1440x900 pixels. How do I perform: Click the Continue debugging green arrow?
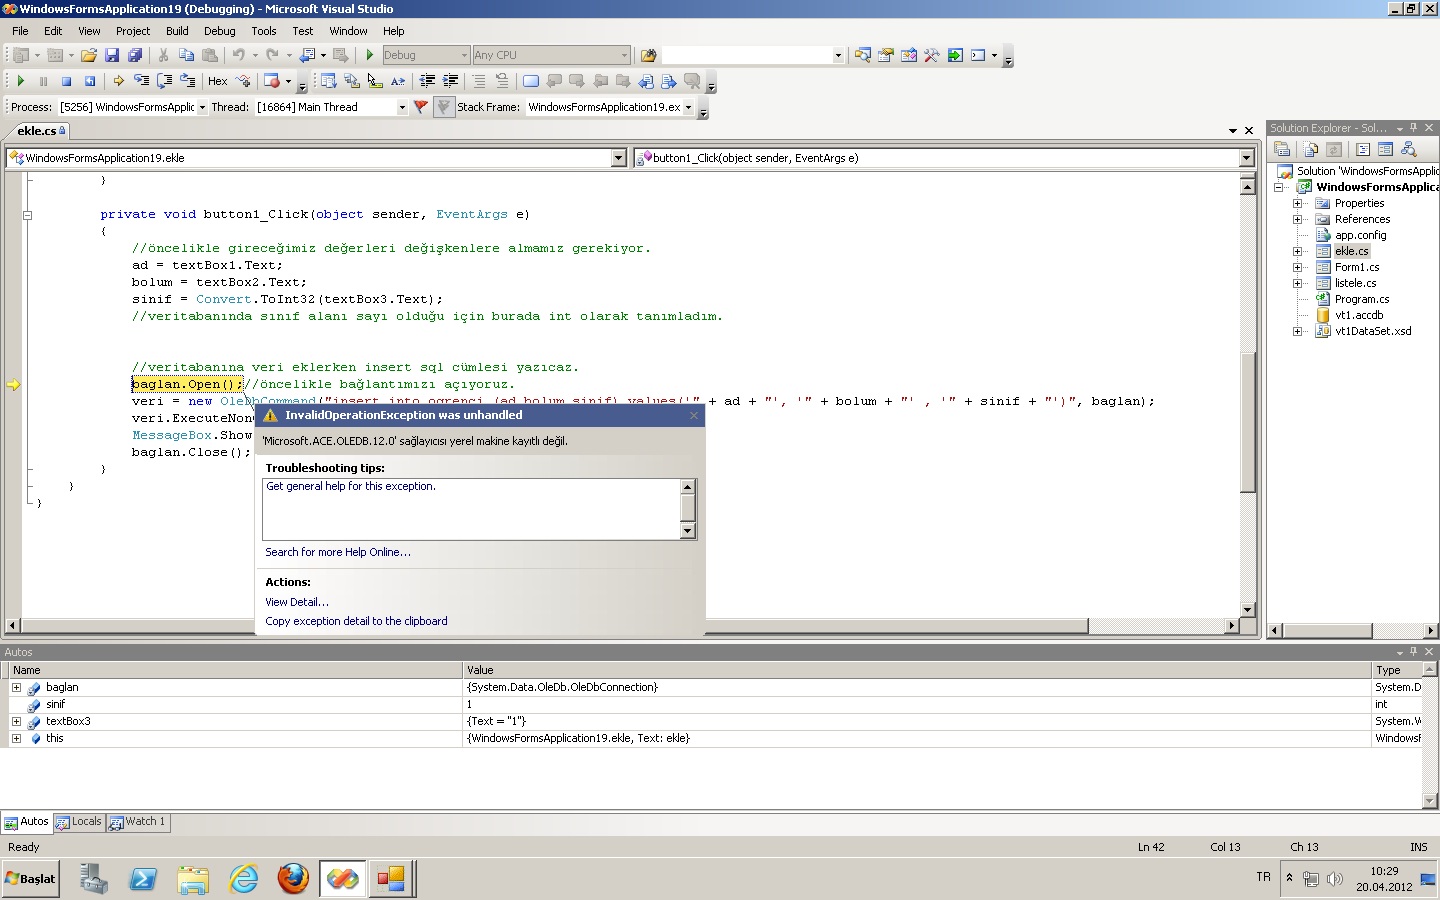point(20,81)
